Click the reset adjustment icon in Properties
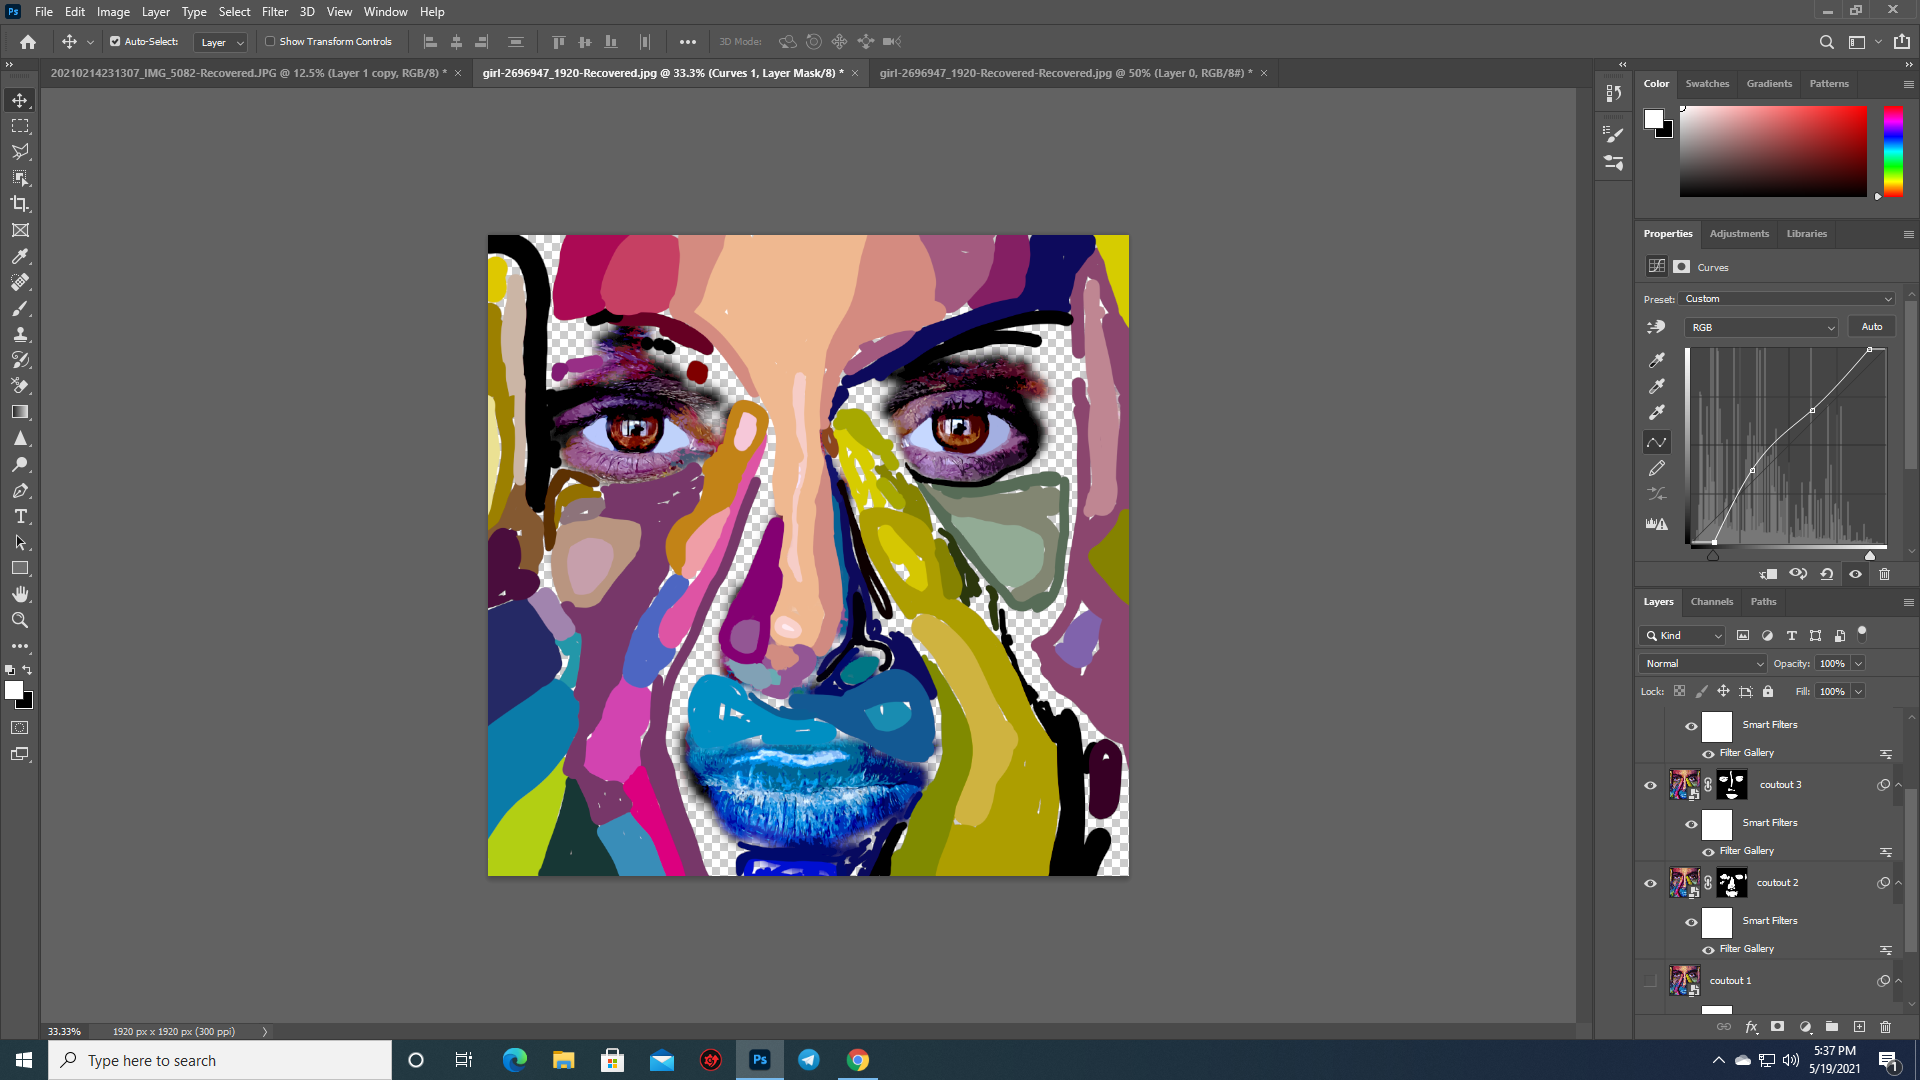 point(1827,574)
